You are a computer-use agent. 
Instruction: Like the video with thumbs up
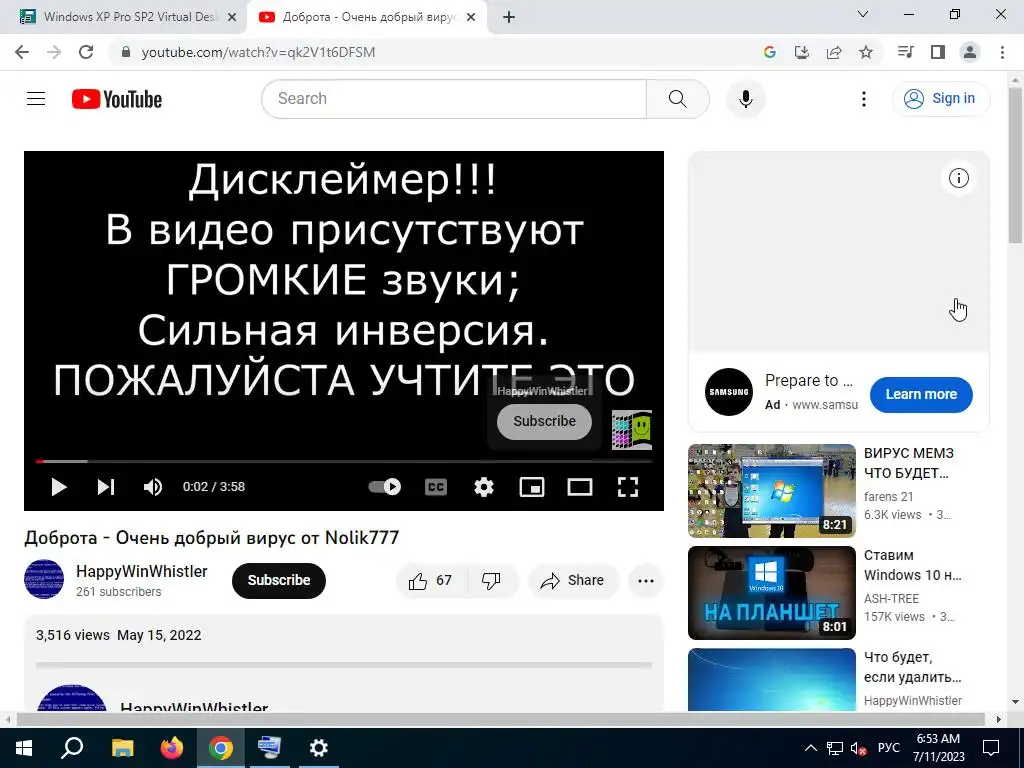pyautogui.click(x=430, y=581)
